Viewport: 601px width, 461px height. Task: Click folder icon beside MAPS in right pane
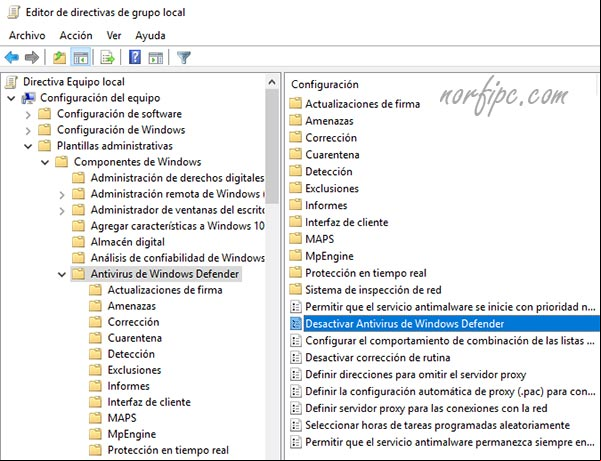point(295,239)
